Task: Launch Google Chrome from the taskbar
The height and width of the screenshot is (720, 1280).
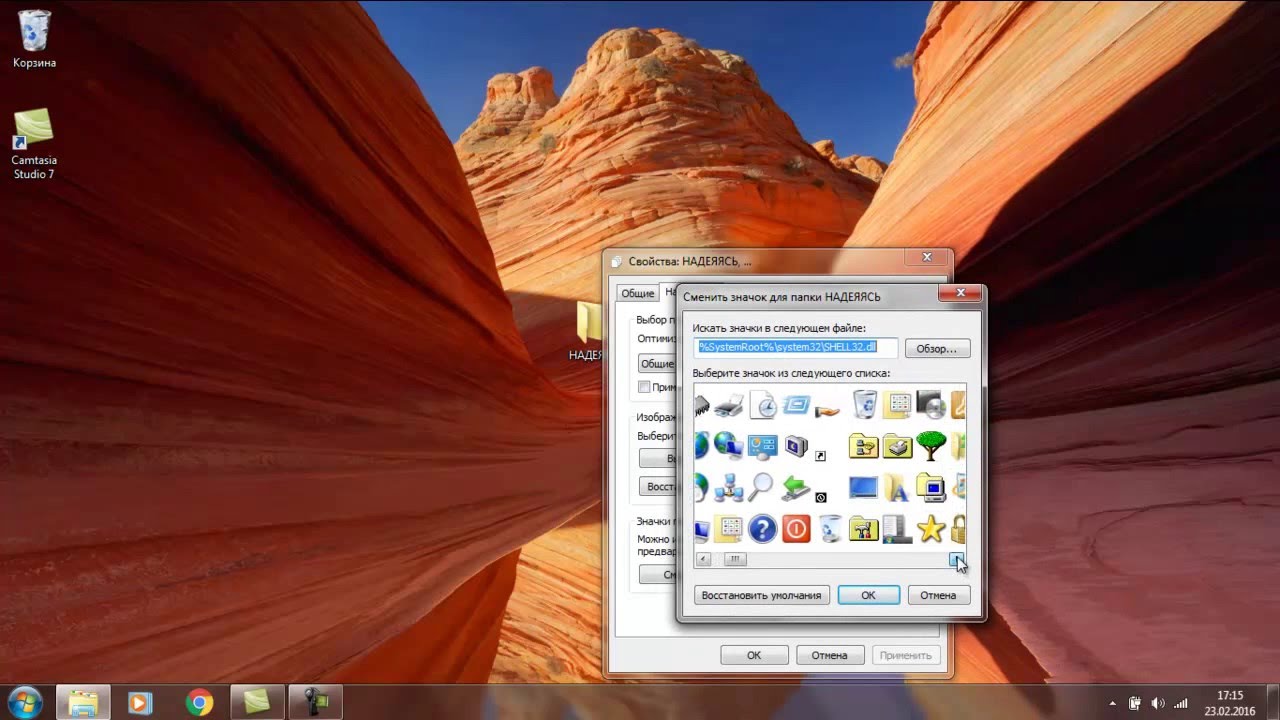Action: pyautogui.click(x=199, y=702)
